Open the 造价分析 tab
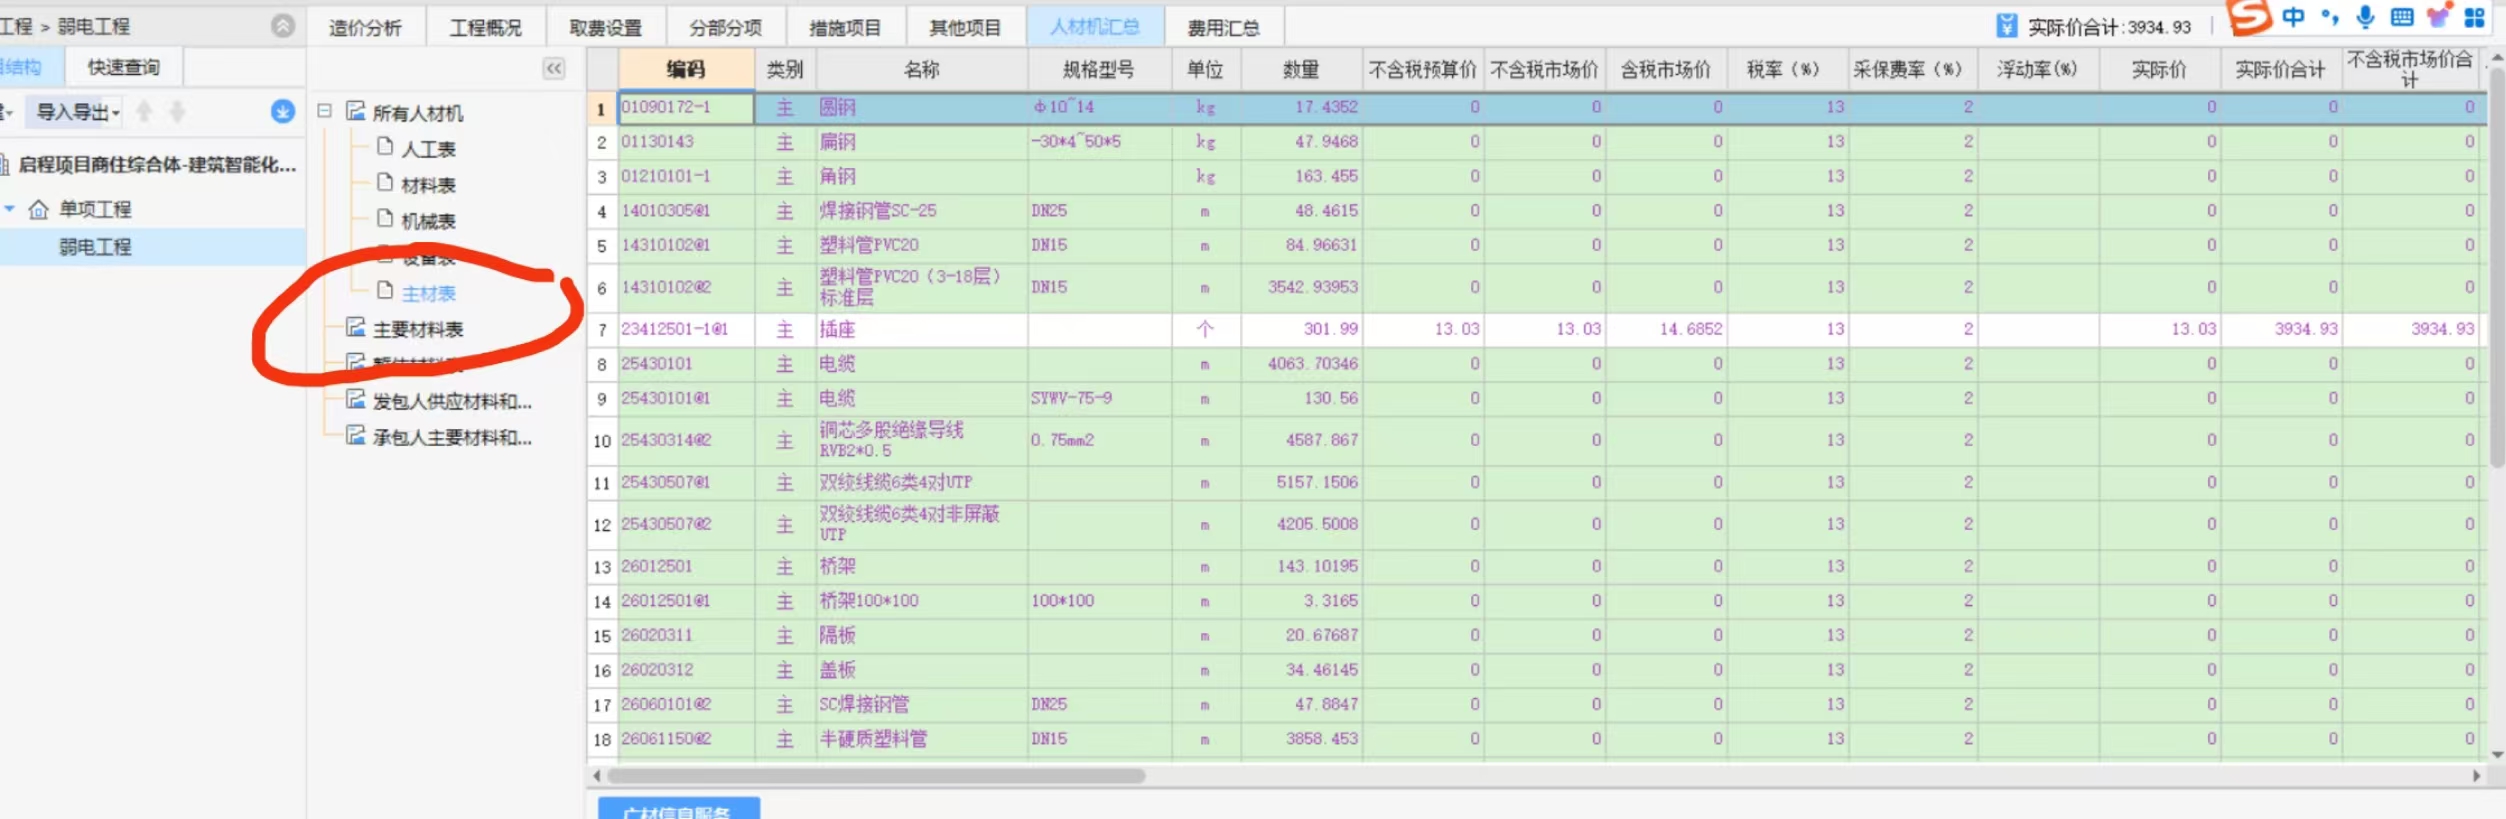 click(365, 27)
